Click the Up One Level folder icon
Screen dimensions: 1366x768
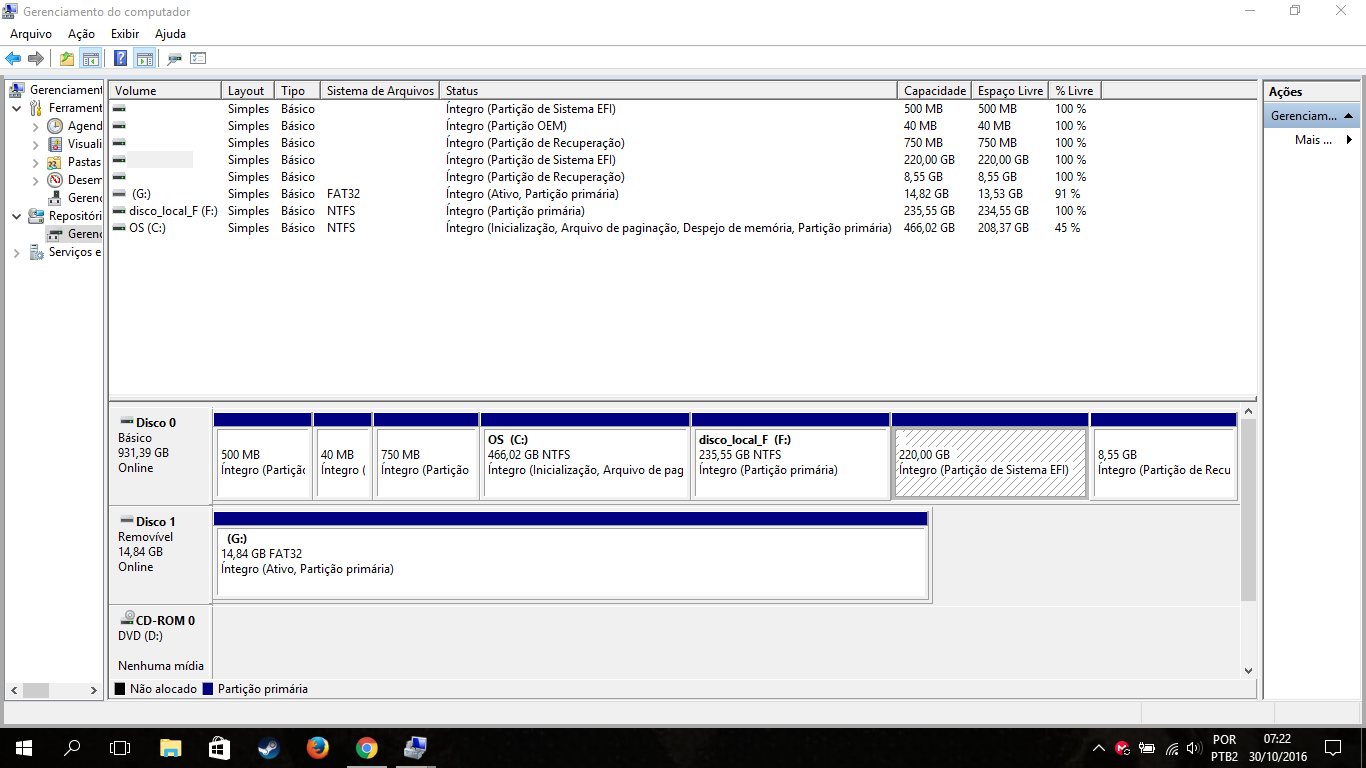(66, 58)
